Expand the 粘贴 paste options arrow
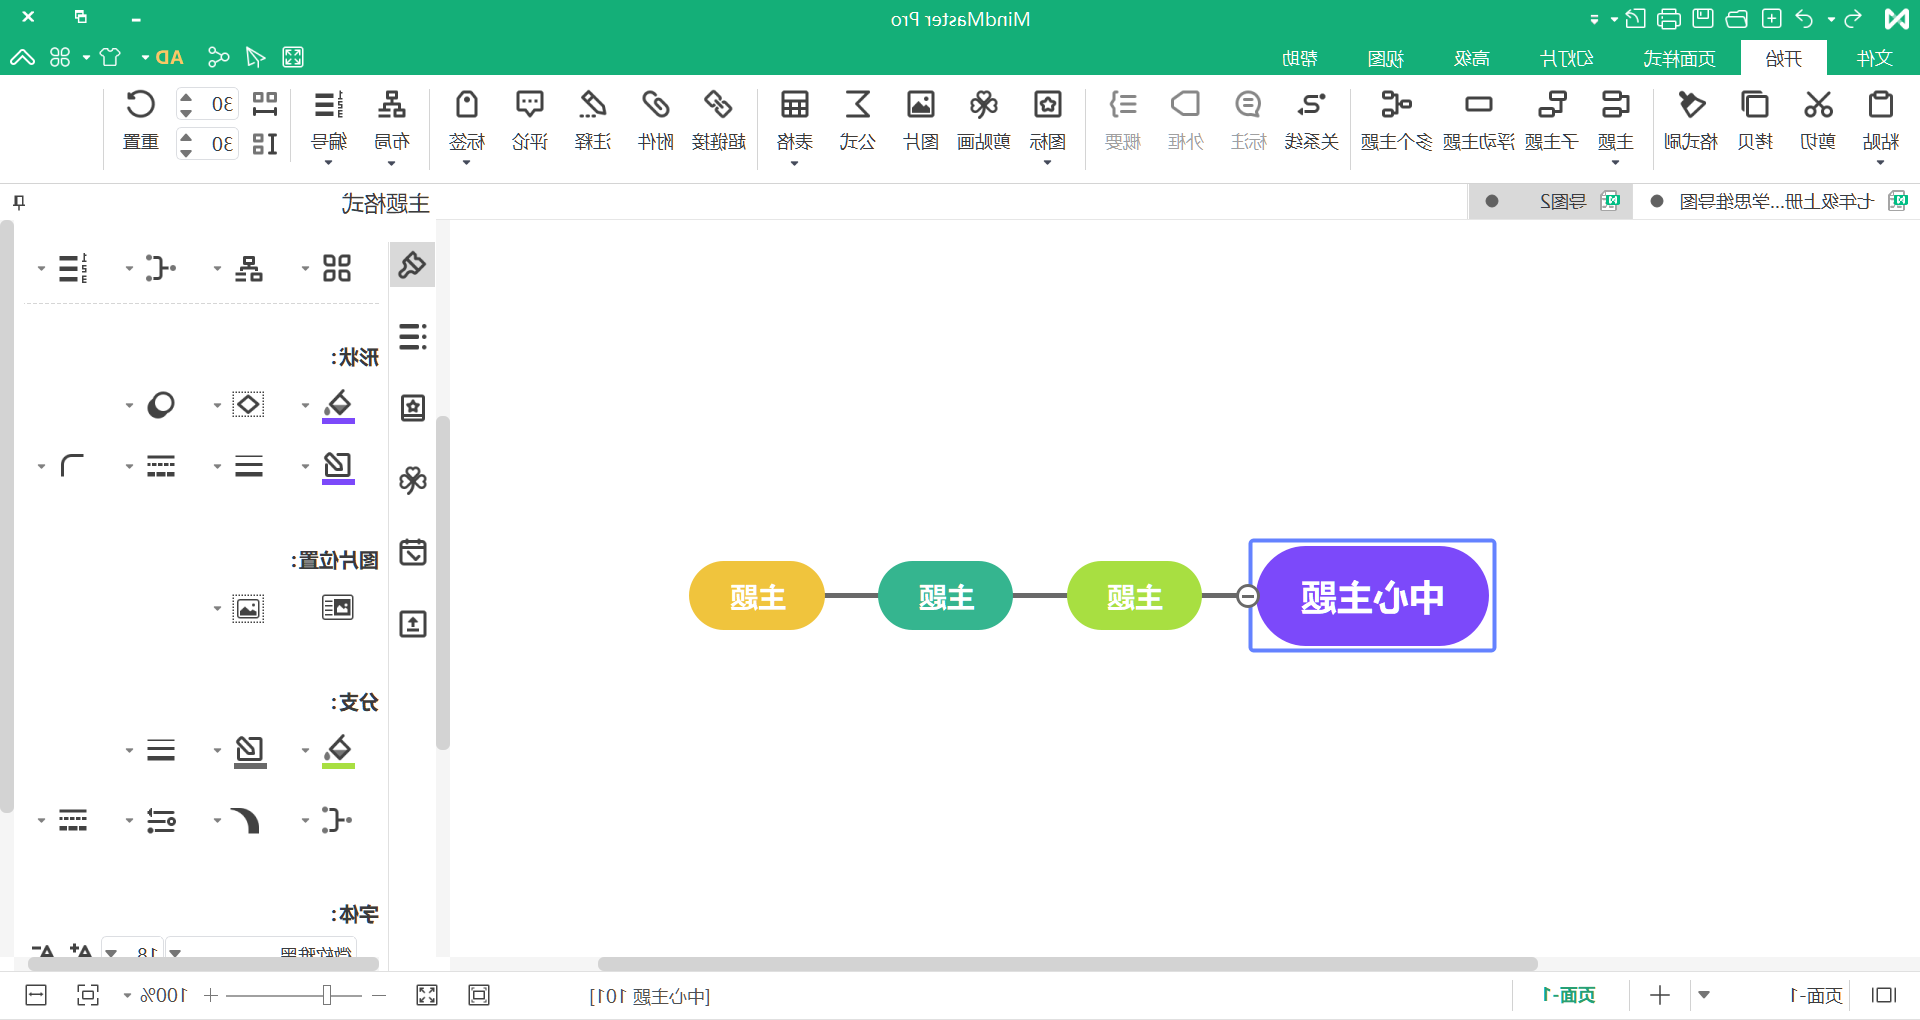The image size is (1920, 1020). (x=1881, y=163)
